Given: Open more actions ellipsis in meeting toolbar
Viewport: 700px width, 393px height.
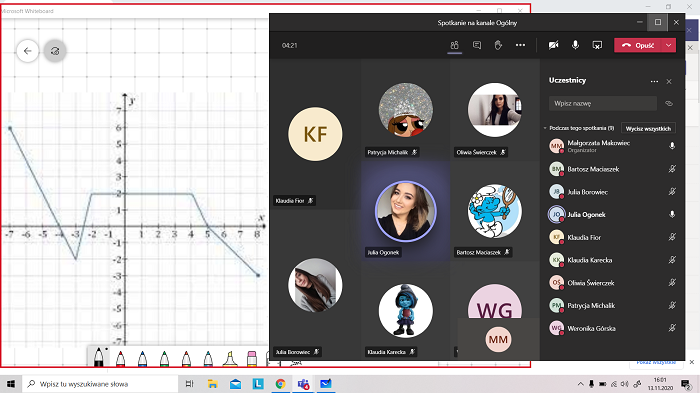Looking at the screenshot, I should point(520,45).
